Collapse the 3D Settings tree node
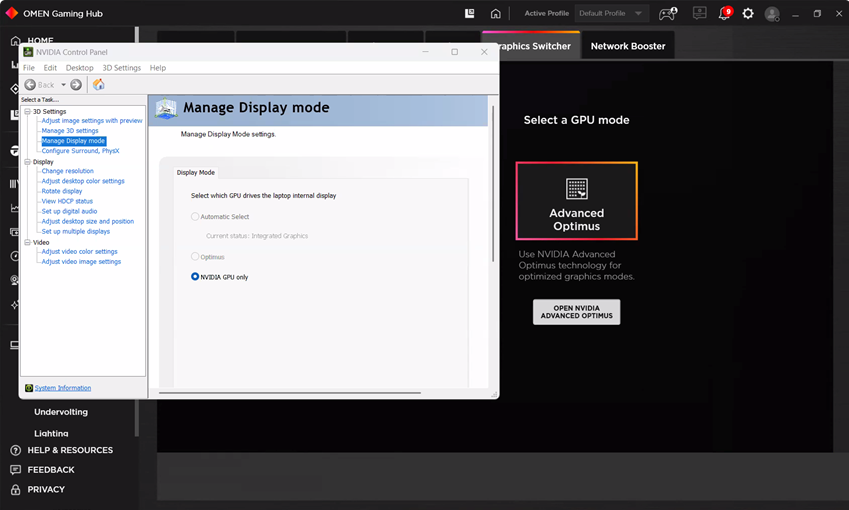 pos(28,112)
